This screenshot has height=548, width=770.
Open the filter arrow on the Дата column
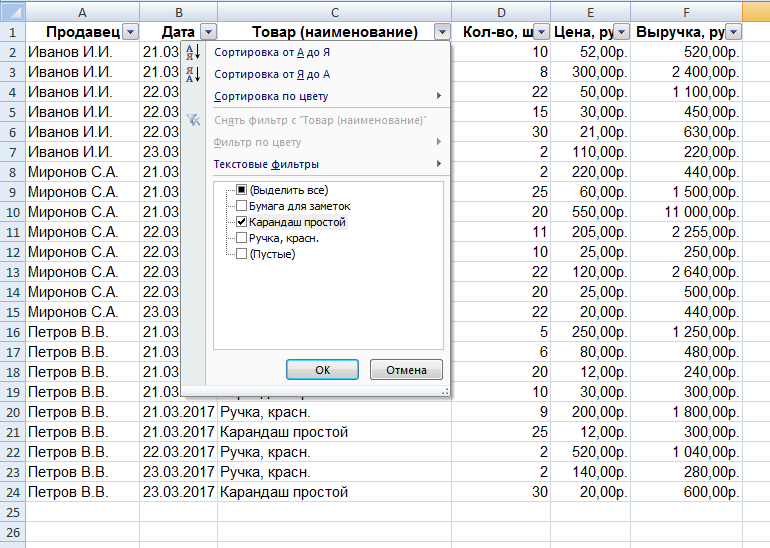coord(209,32)
